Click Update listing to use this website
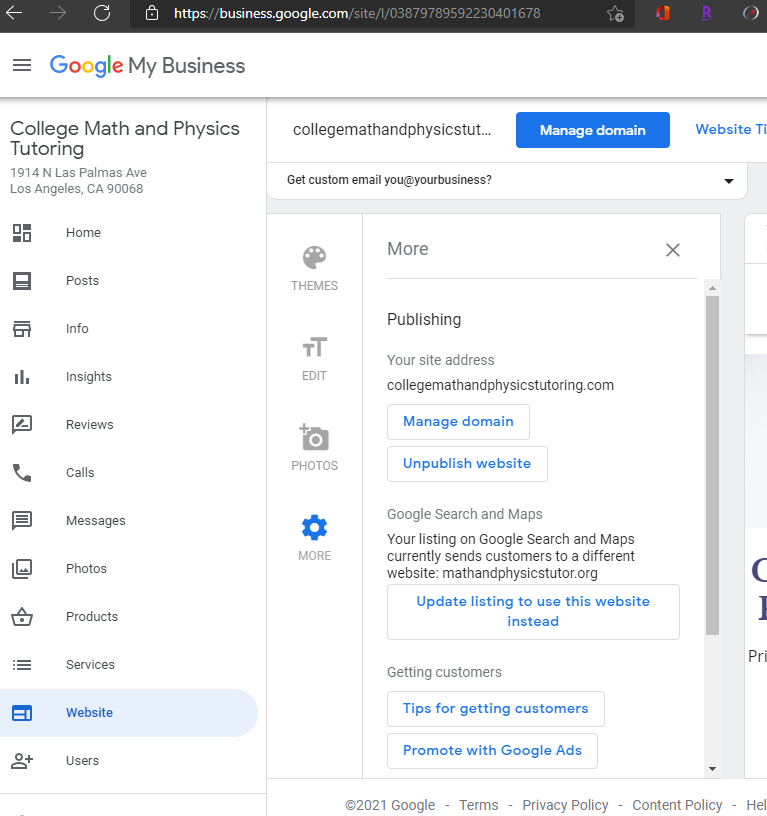 [533, 611]
